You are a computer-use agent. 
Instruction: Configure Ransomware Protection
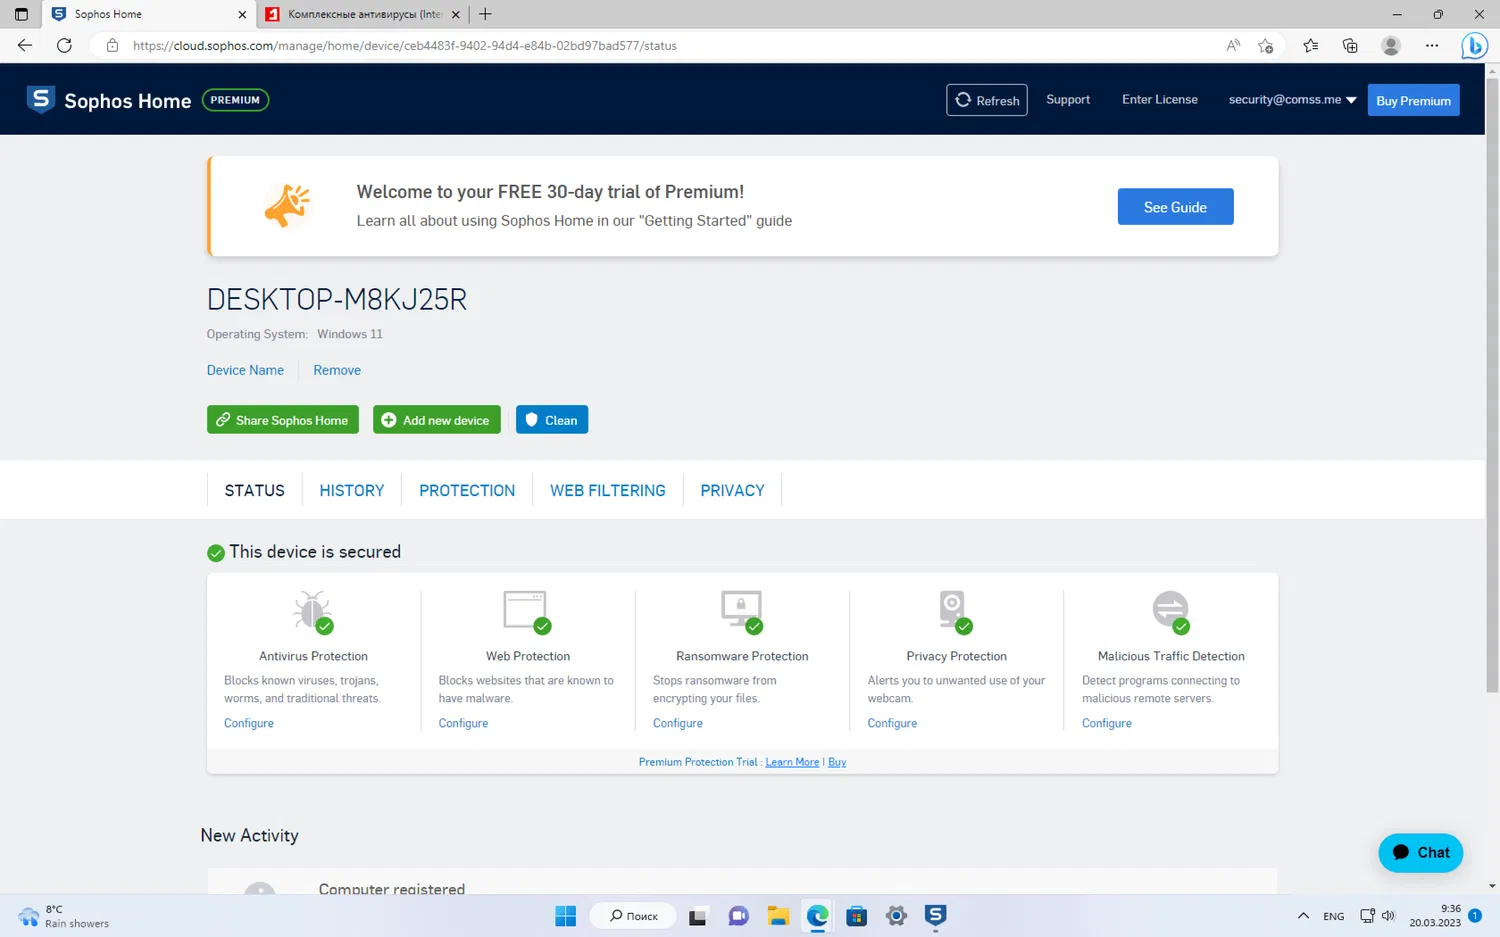pyautogui.click(x=678, y=723)
